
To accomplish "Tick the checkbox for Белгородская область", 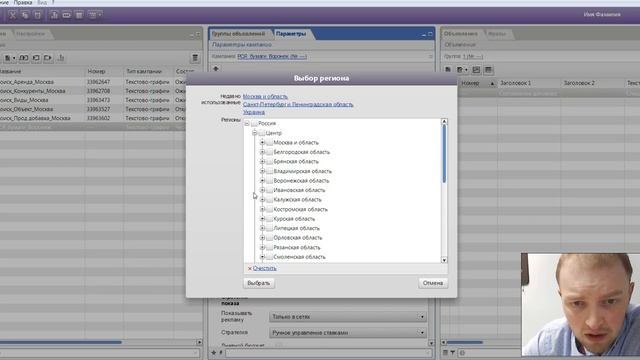I will pos(269,152).
